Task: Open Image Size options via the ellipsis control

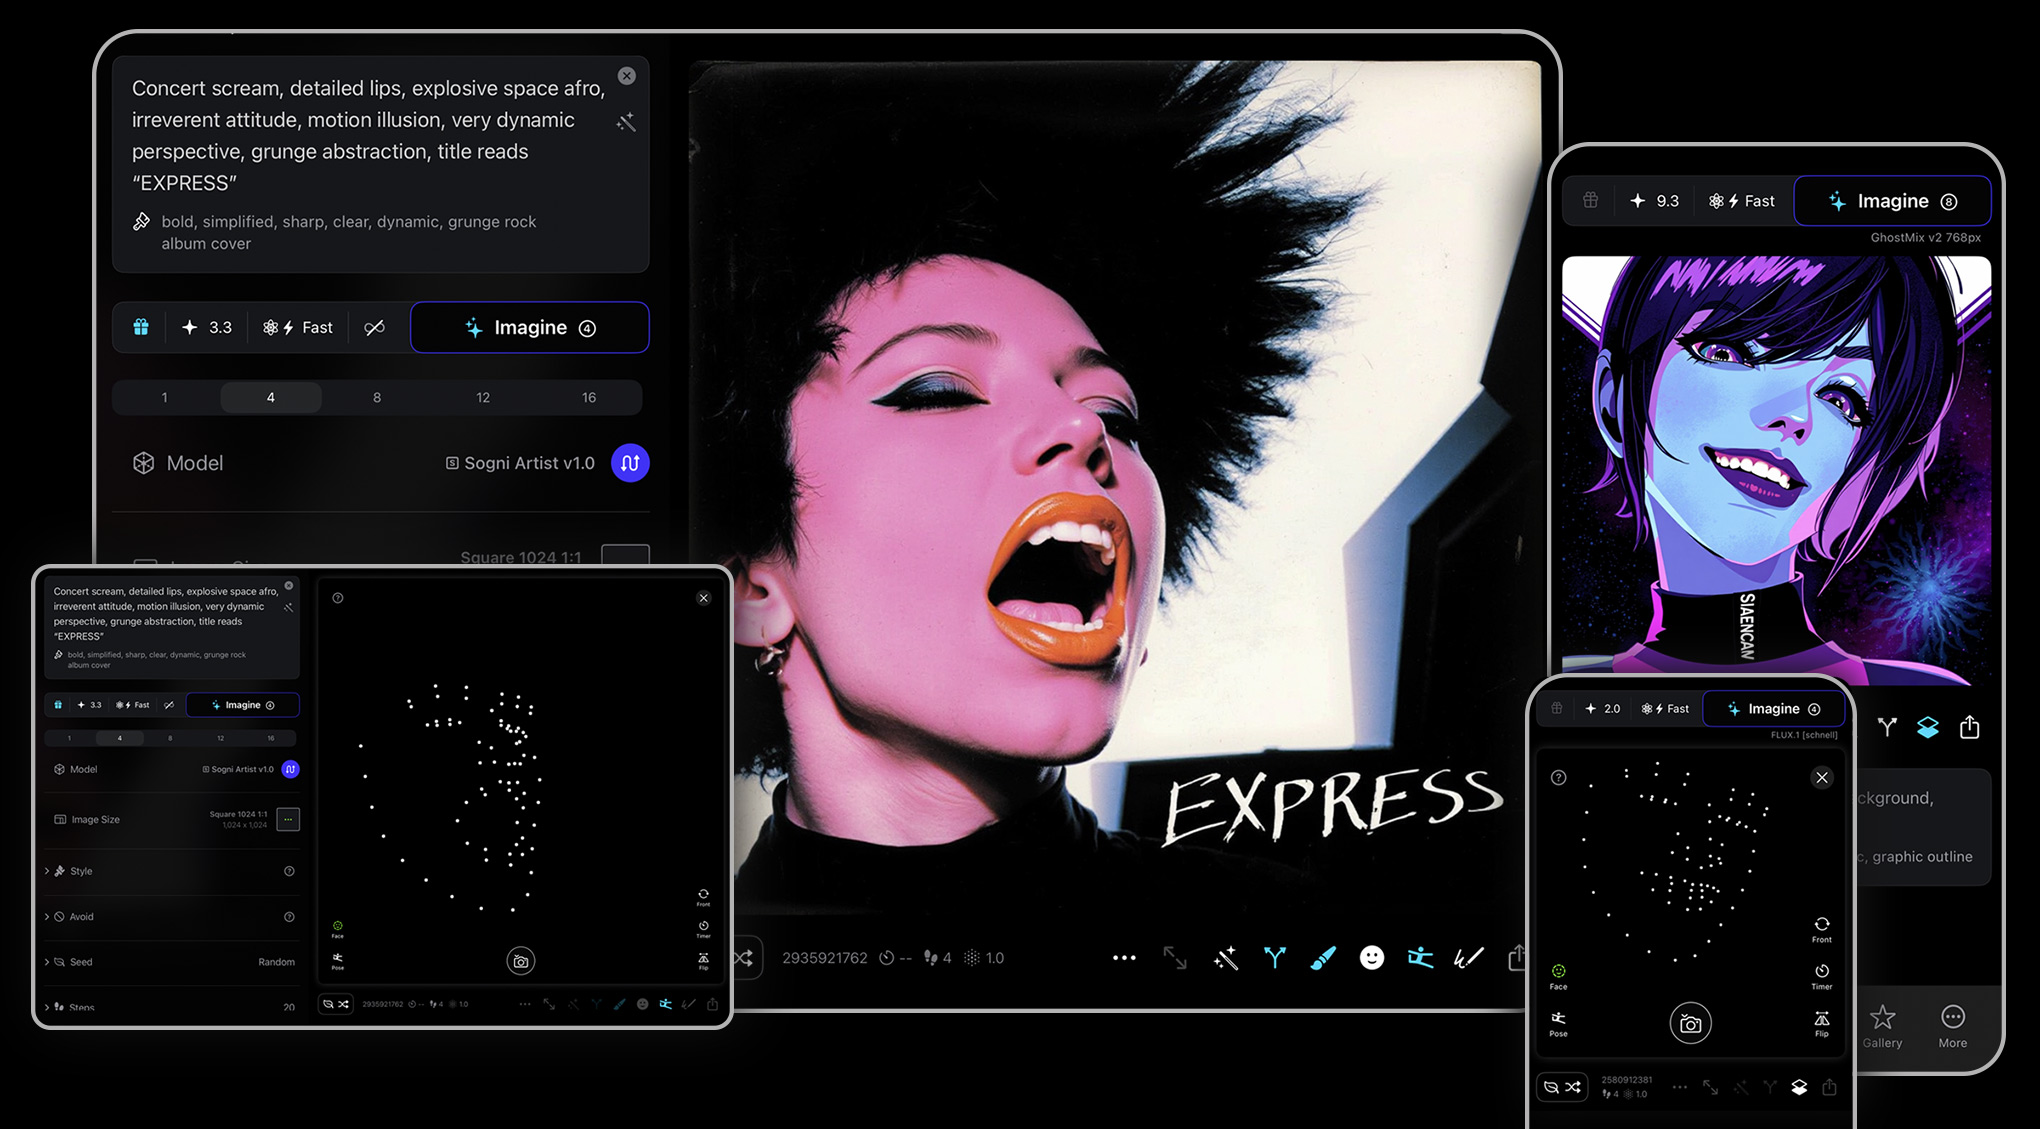Action: (x=288, y=819)
